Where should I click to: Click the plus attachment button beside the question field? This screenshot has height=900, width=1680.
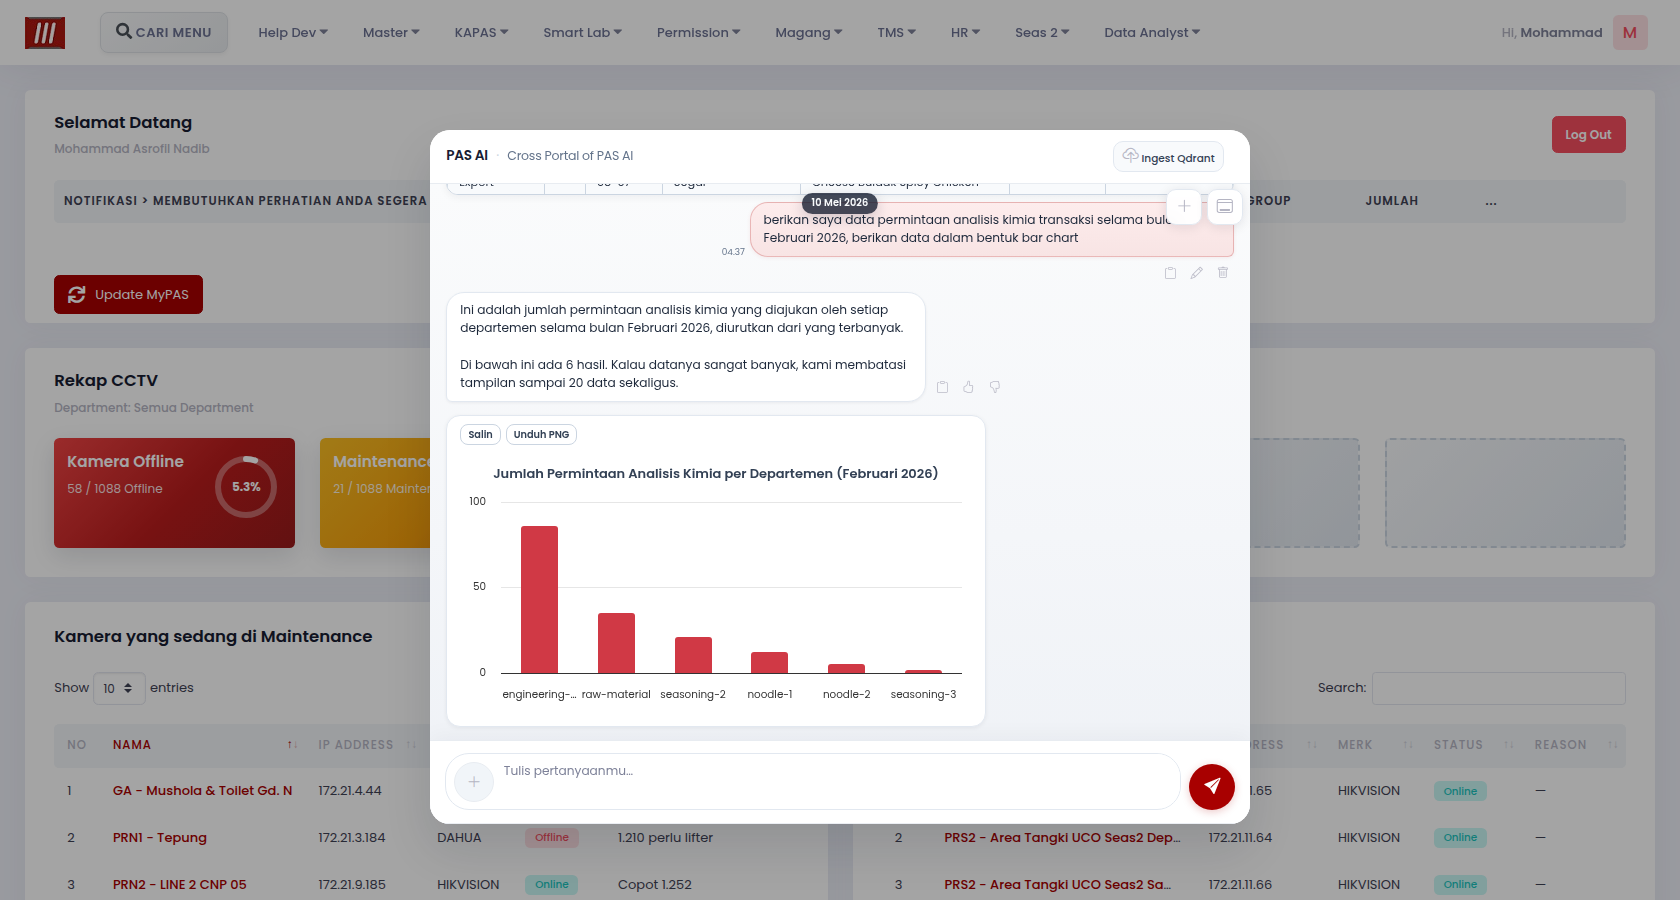point(474,782)
